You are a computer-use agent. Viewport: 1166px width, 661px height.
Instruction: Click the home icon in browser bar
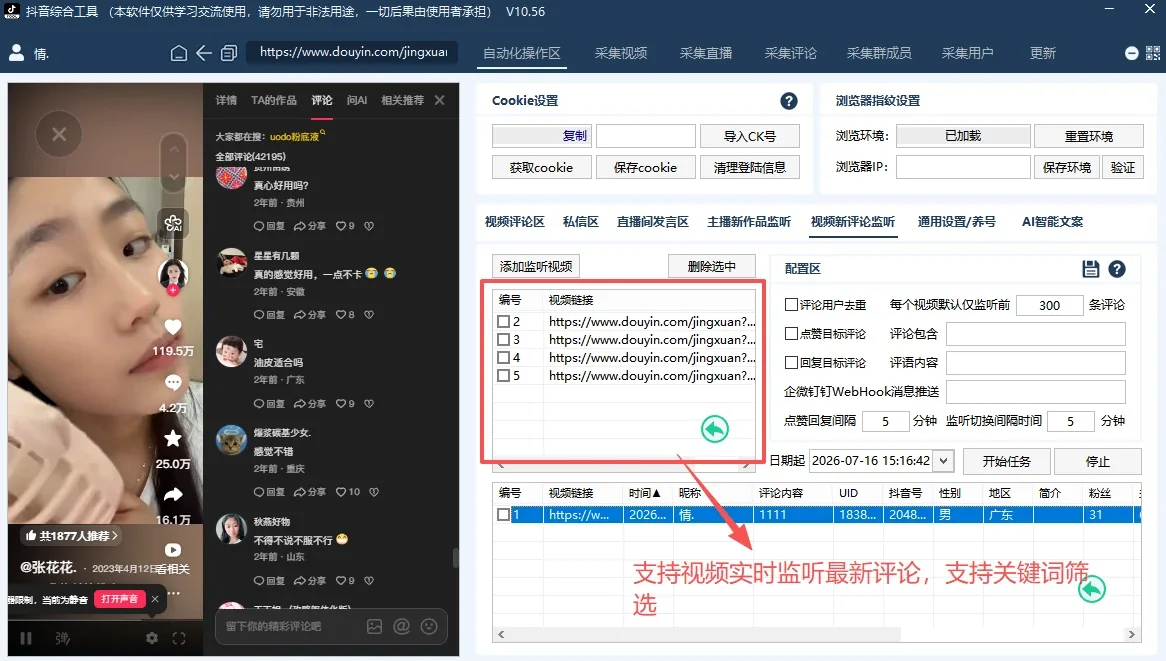tap(178, 53)
